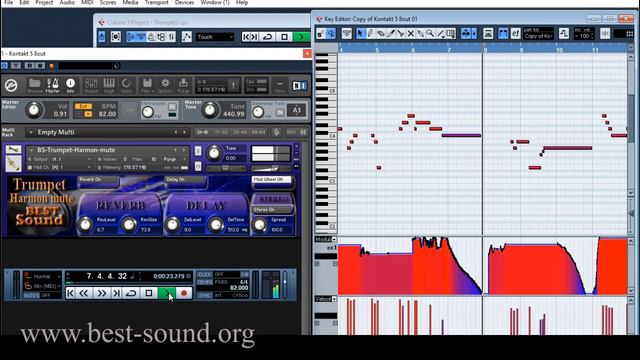Screen dimensions: 640x360
Task: Open the Transport menu
Action: (x=157, y=2)
